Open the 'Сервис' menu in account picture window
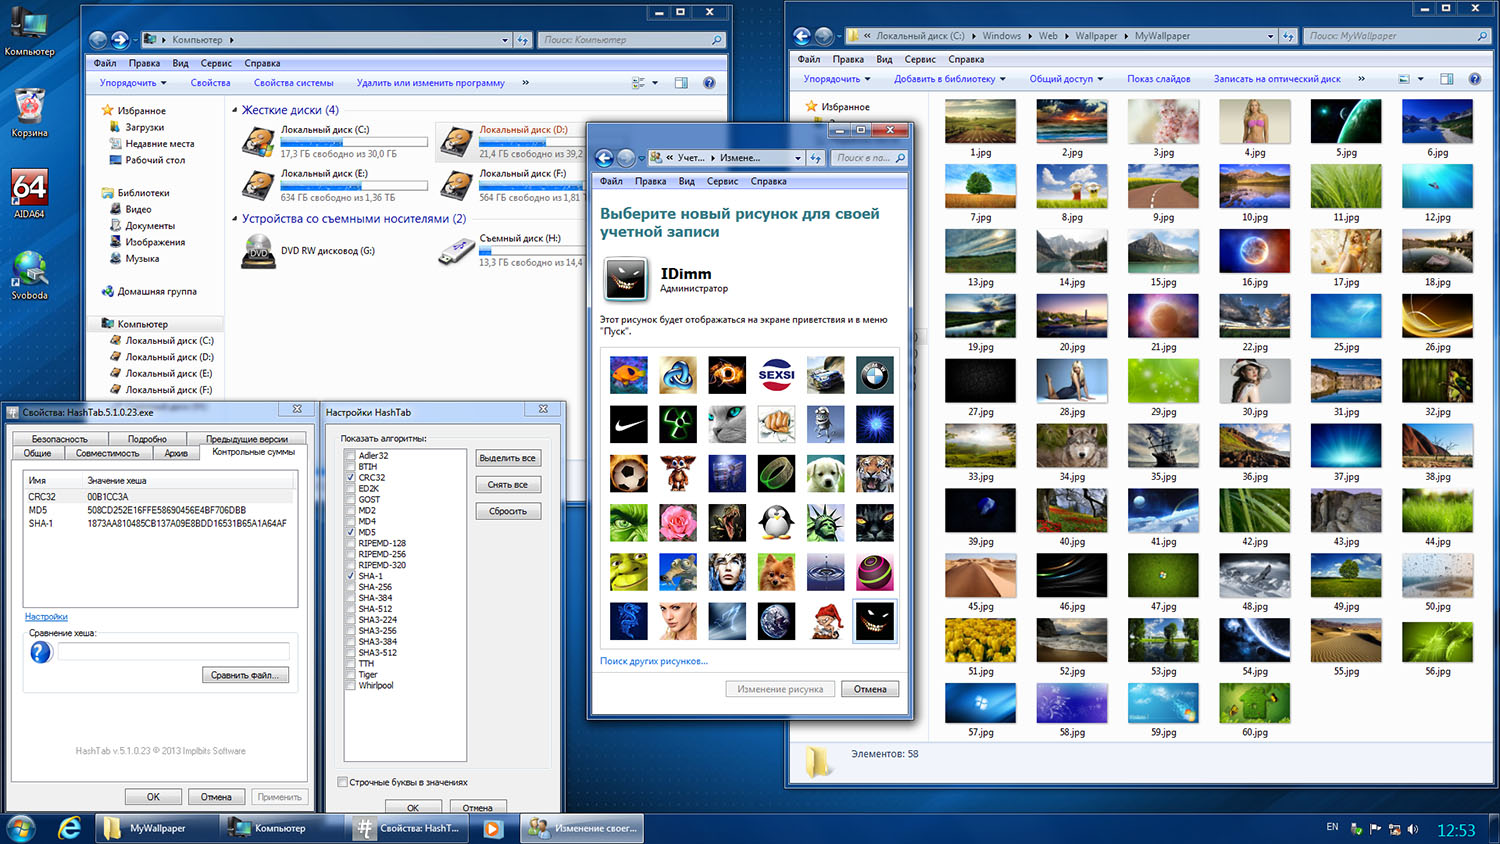Viewport: 1500px width, 844px height. pos(722,181)
